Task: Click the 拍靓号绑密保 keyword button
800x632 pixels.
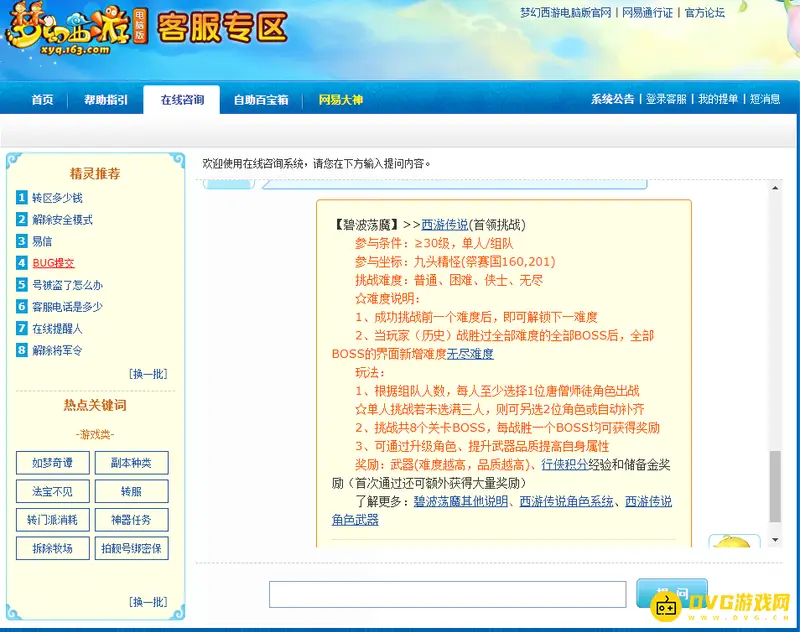Action: coord(132,548)
